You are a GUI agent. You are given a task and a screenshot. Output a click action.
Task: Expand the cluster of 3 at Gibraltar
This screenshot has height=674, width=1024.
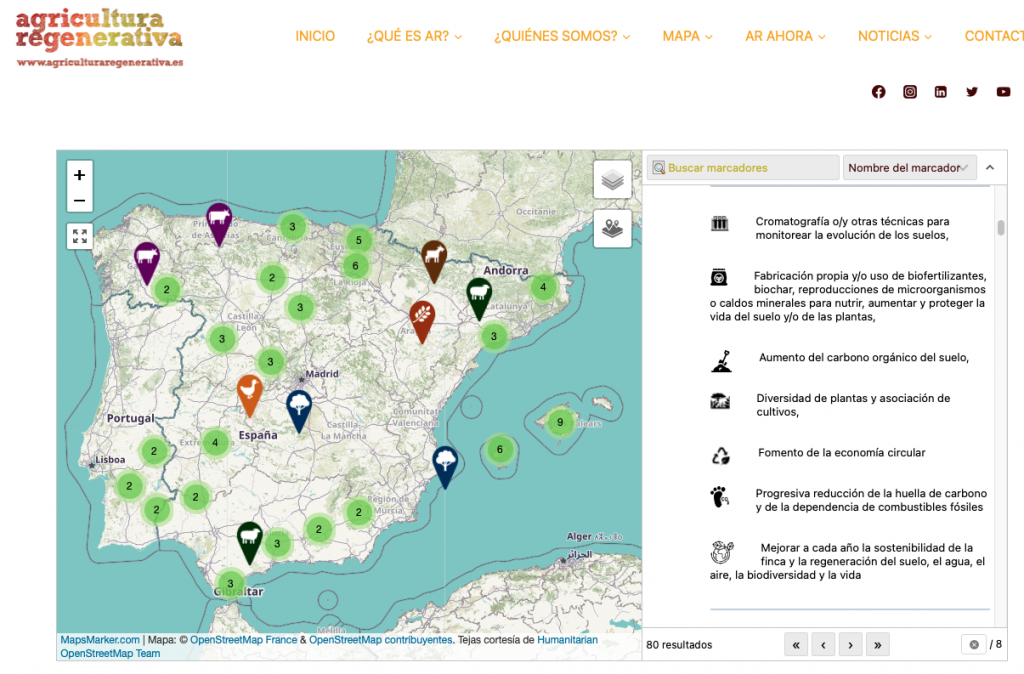tap(230, 584)
